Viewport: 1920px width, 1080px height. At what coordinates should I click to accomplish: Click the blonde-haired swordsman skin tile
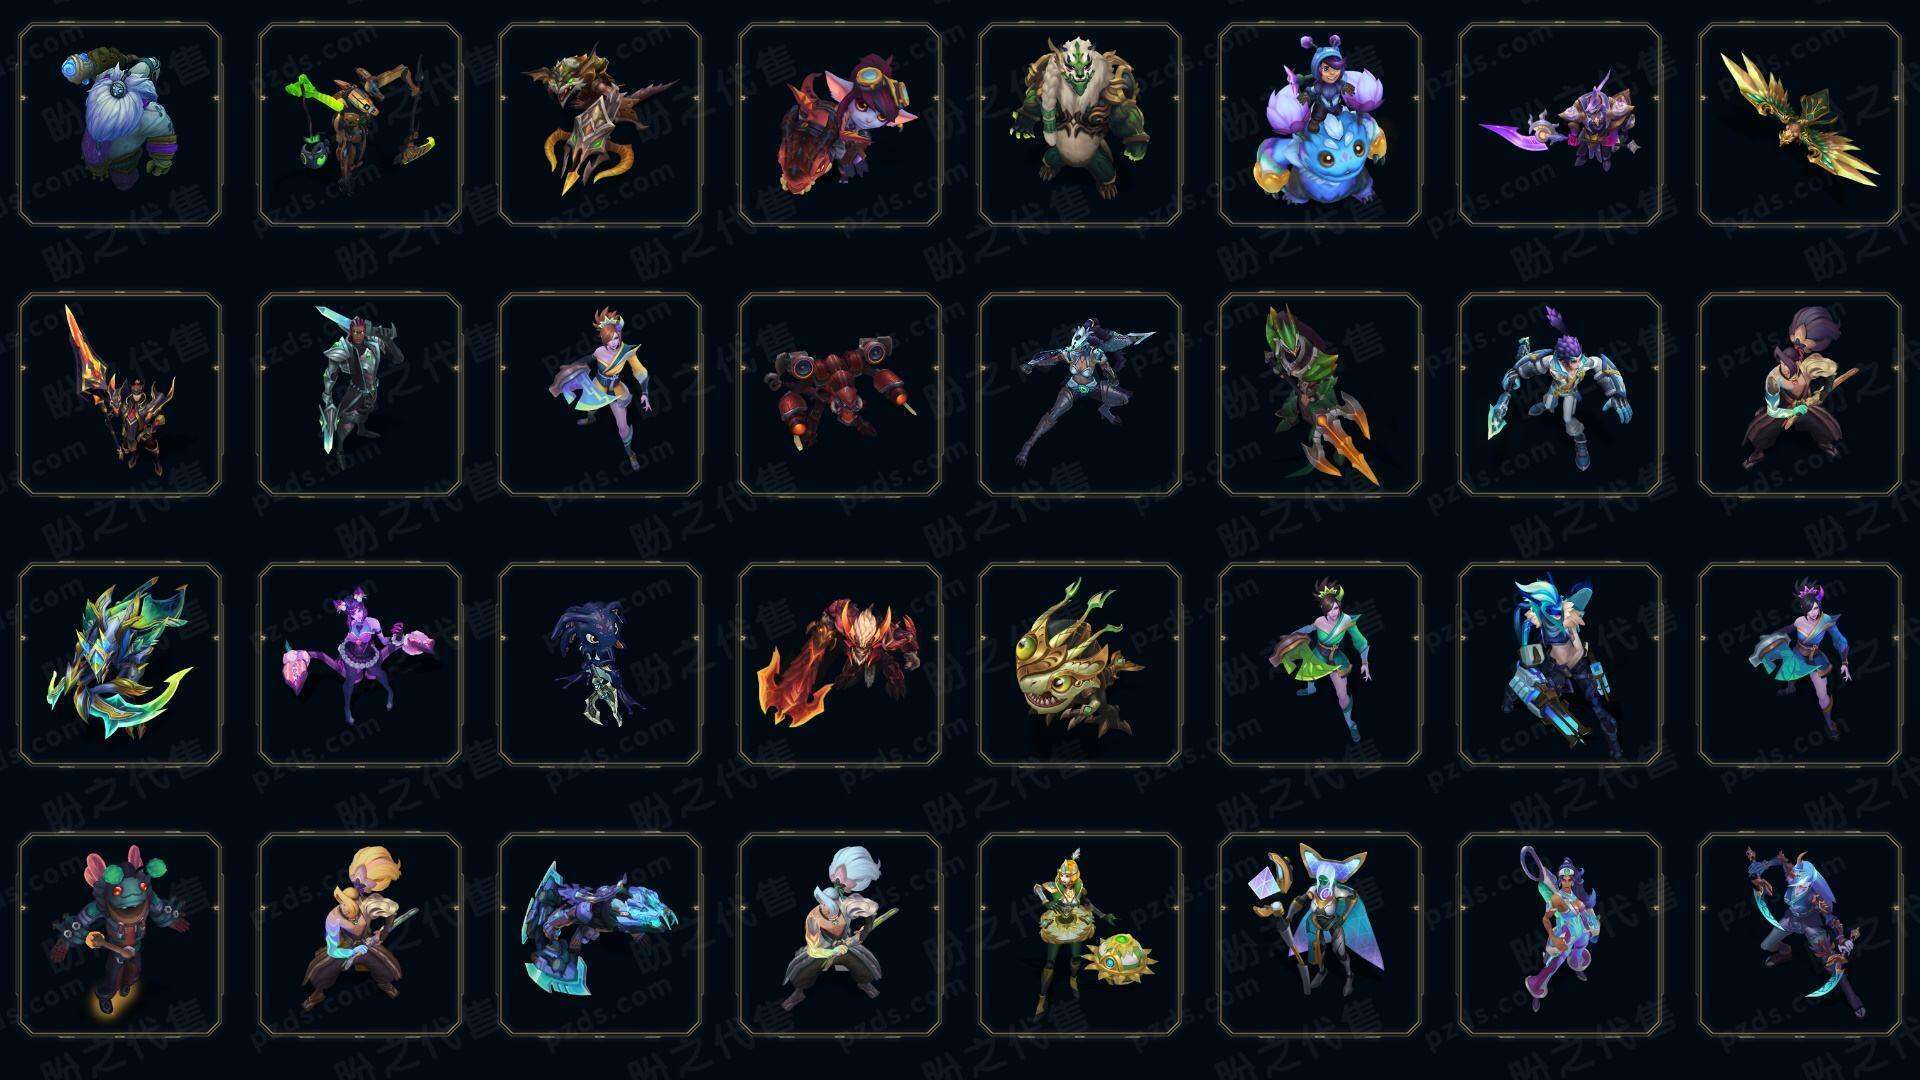pyautogui.click(x=360, y=934)
